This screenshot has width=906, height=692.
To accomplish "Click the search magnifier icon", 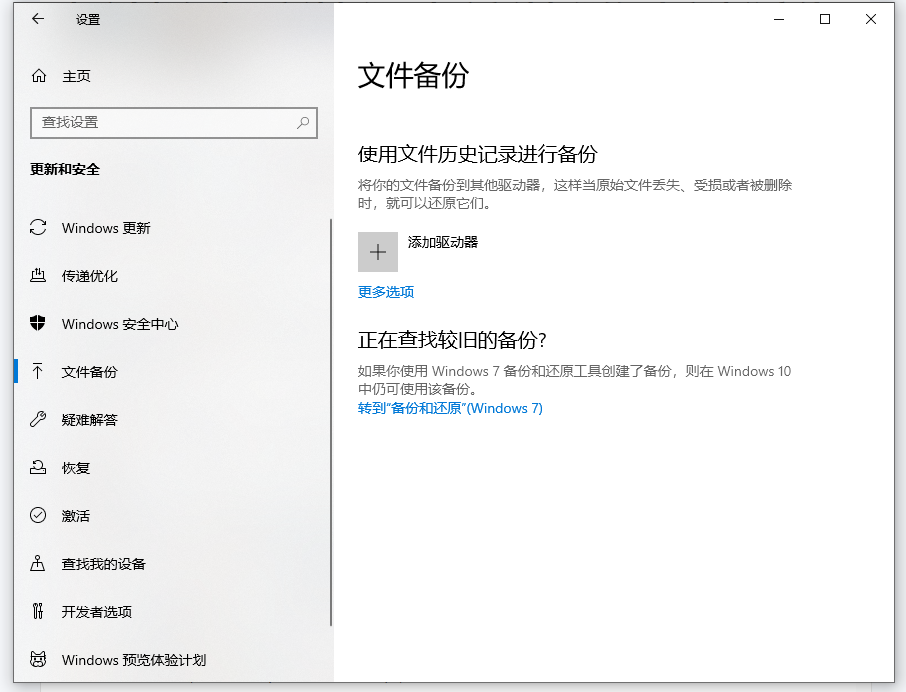I will (x=303, y=122).
